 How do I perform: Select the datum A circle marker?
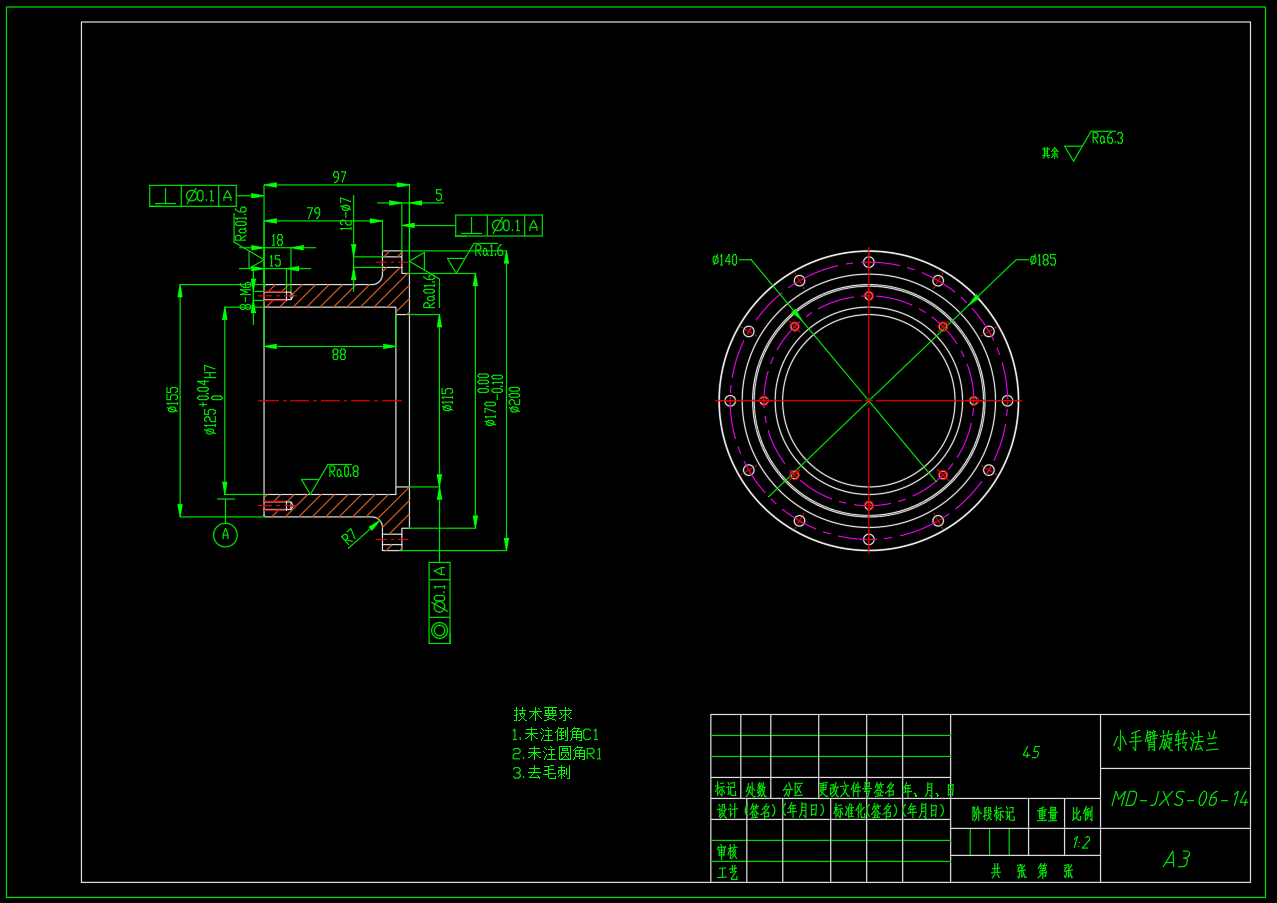coord(226,535)
